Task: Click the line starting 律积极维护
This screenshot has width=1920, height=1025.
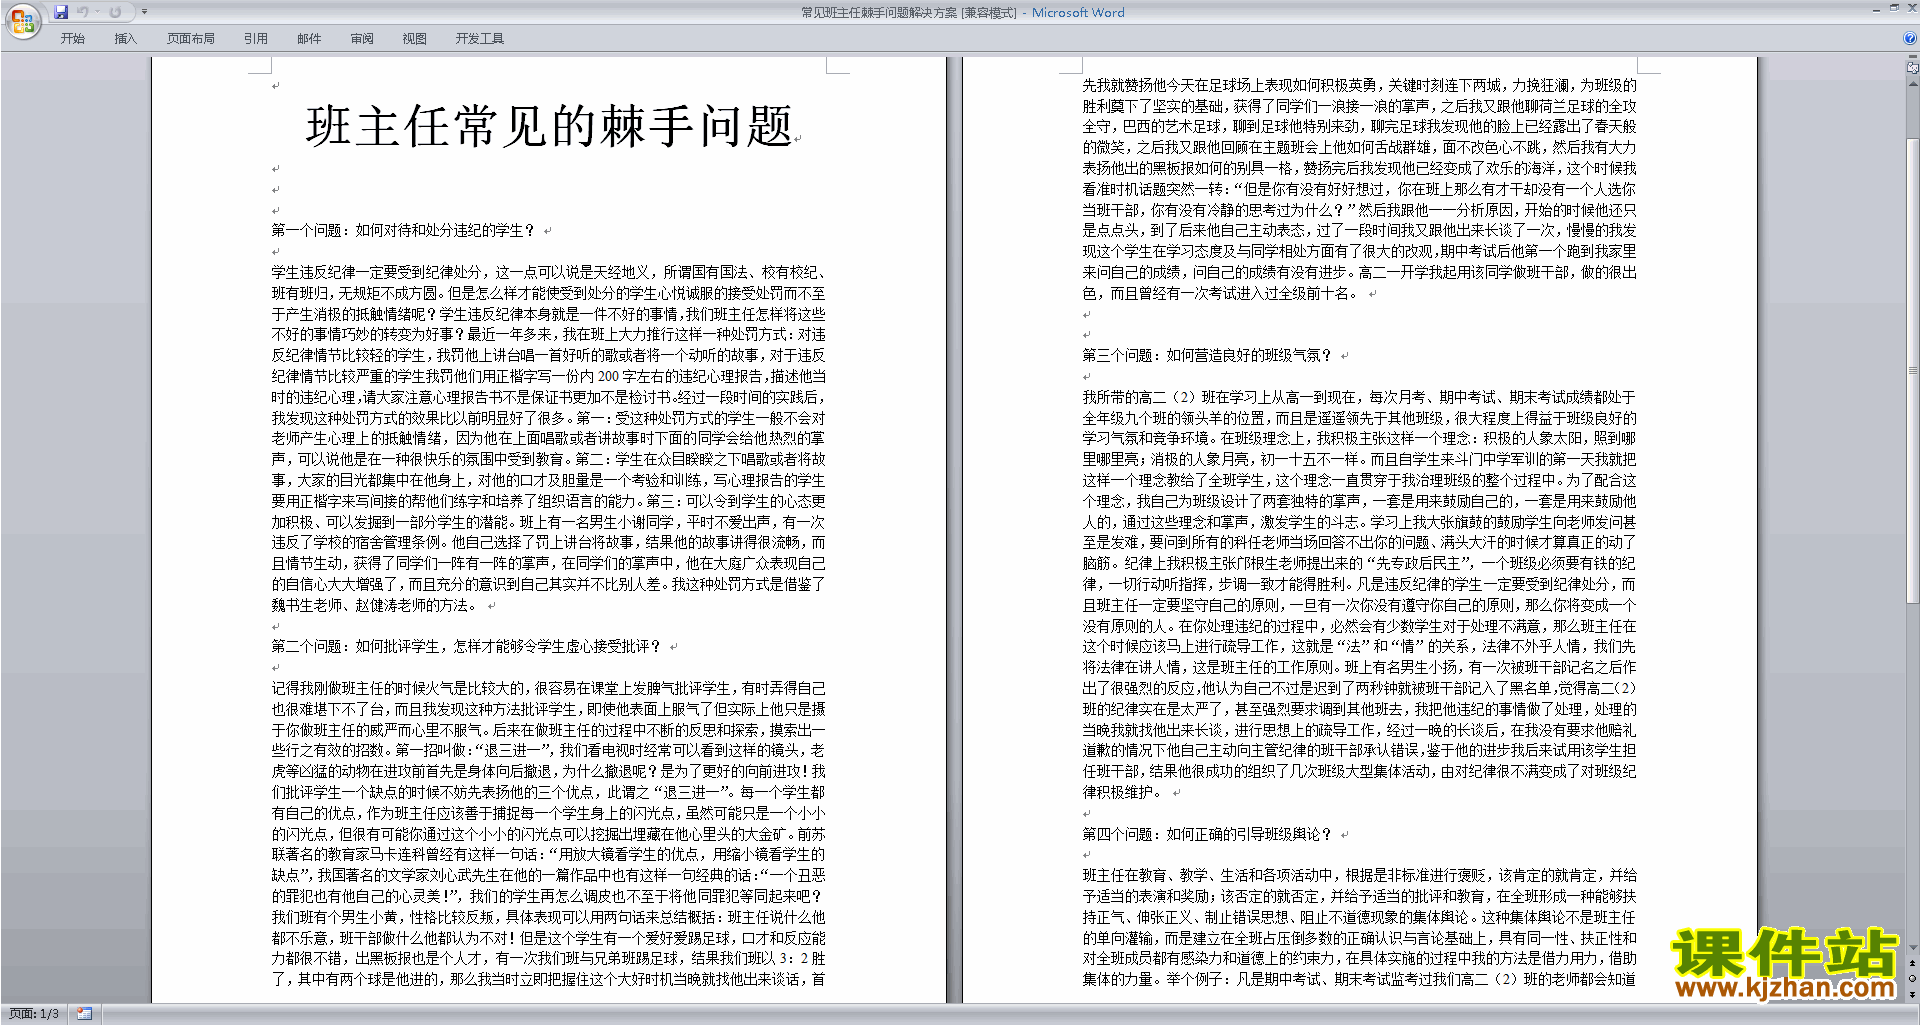Action: [x=1124, y=792]
